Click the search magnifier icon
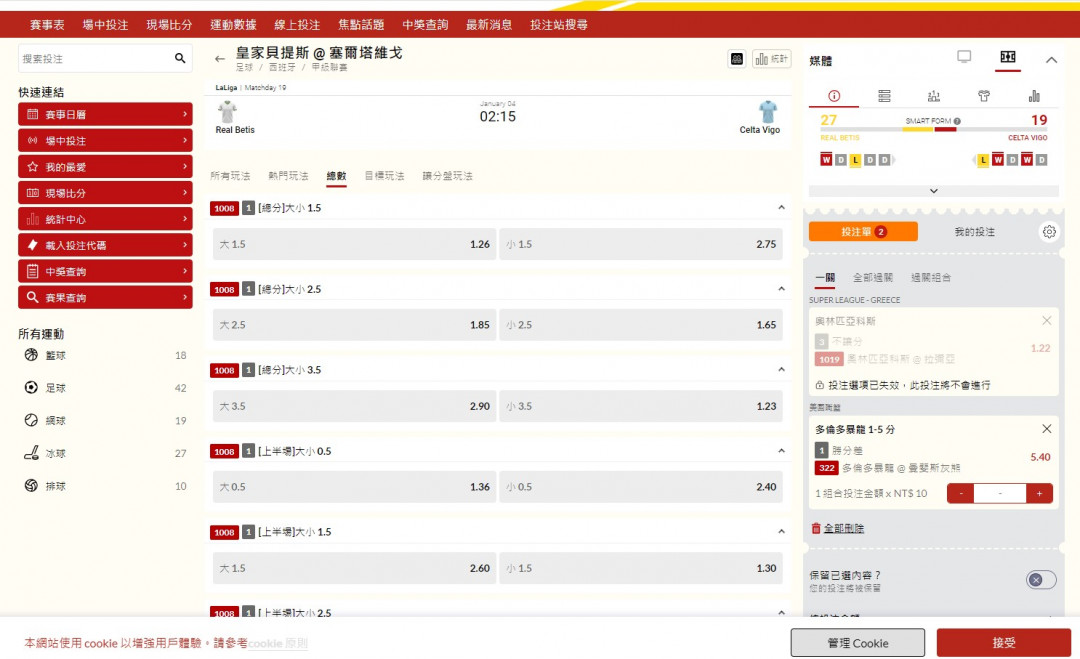1080x659 pixels. click(x=180, y=59)
